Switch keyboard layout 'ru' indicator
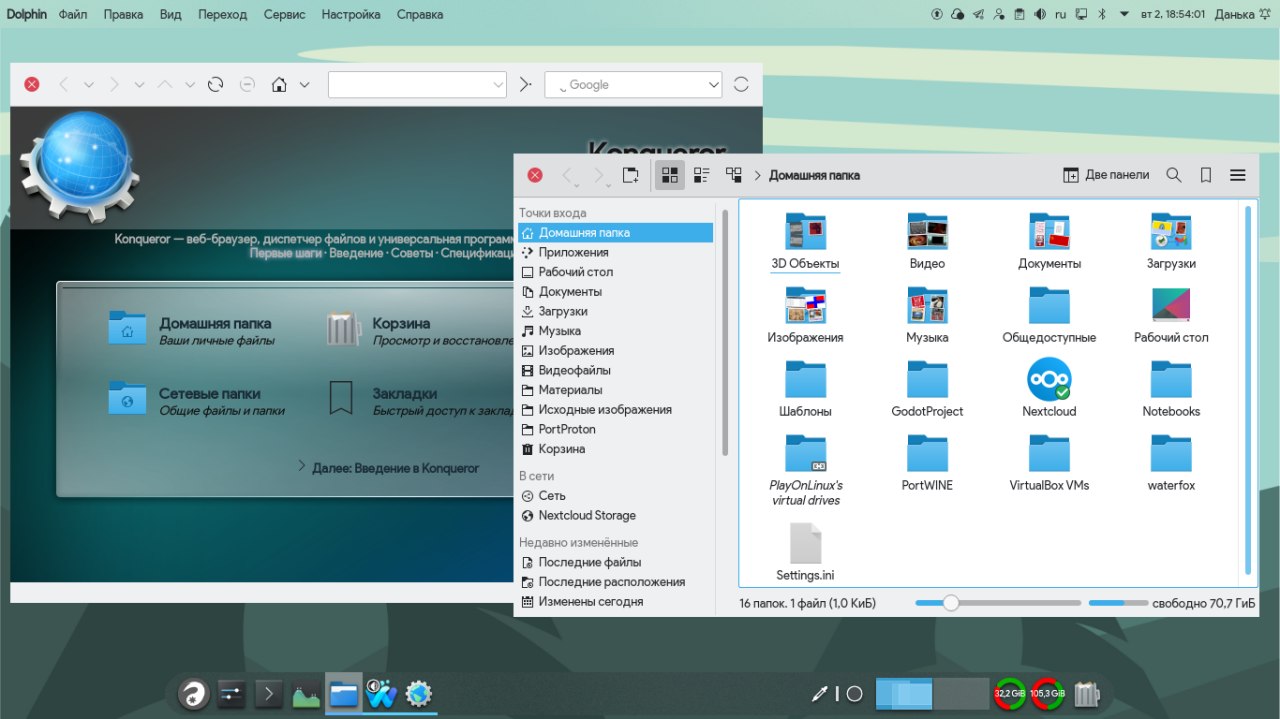 (1061, 15)
